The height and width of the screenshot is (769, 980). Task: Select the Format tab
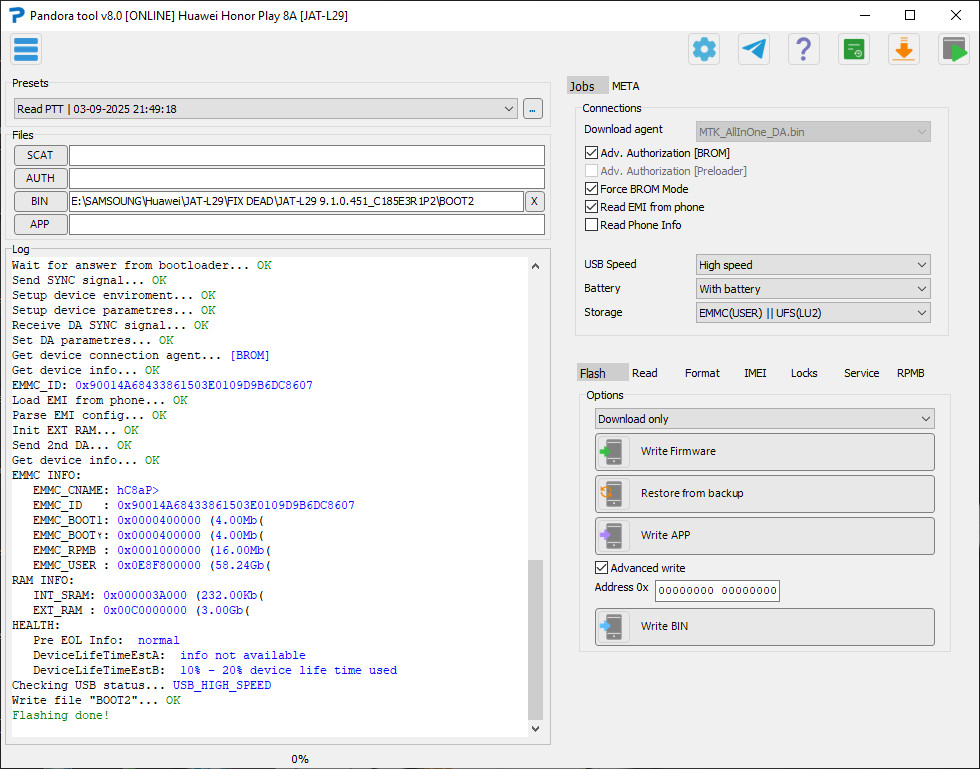[x=702, y=373]
